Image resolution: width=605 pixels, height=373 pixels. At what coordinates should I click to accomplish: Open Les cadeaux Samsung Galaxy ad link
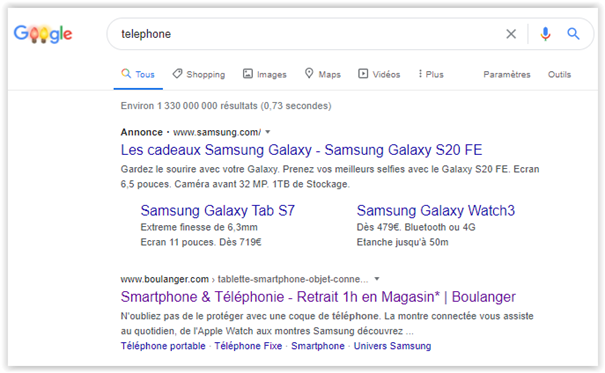tap(301, 150)
